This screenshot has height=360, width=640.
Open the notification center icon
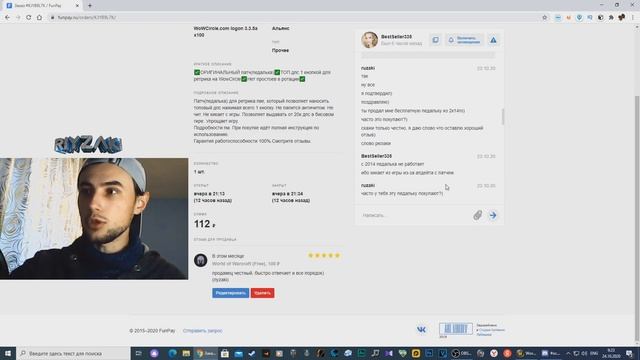click(x=629, y=353)
